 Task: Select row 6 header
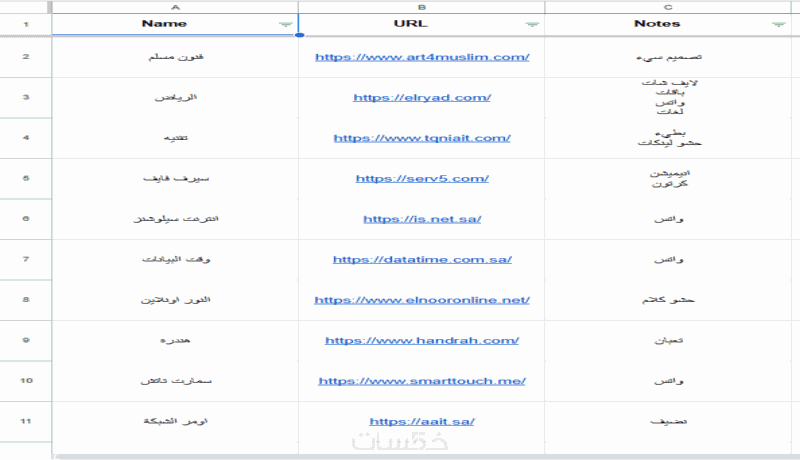[x=26, y=218]
